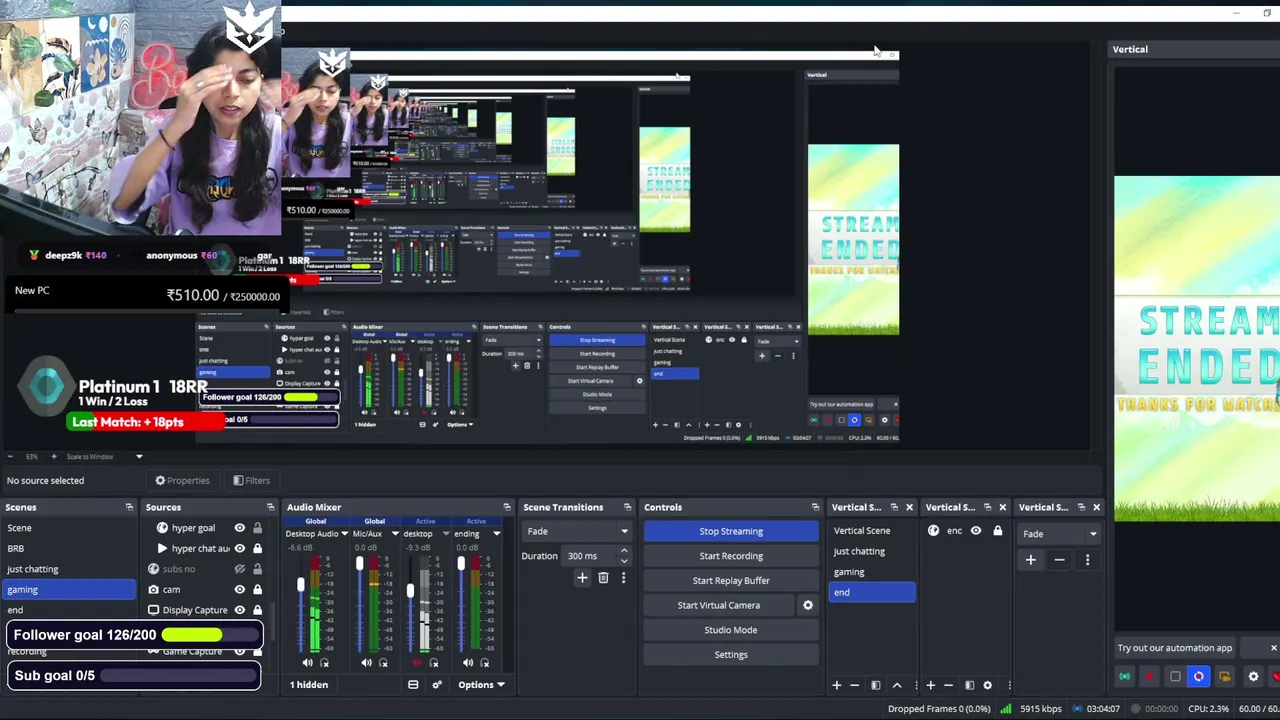
Task: Zoom out the preview with the minus icon
Action: pyautogui.click(x=10, y=457)
